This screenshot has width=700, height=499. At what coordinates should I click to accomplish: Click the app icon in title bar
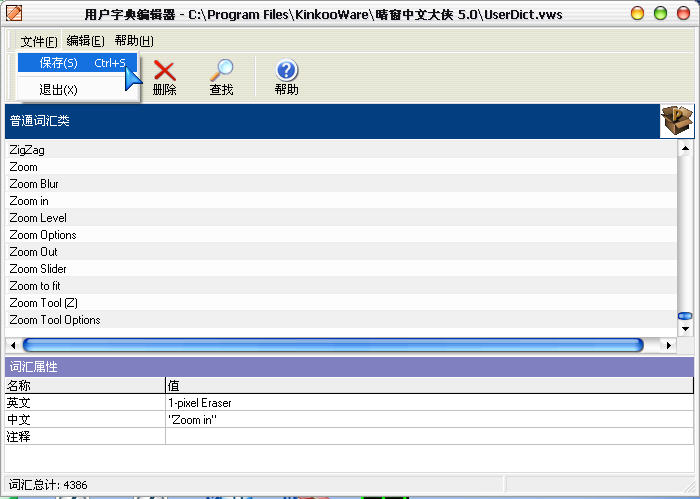[14, 13]
